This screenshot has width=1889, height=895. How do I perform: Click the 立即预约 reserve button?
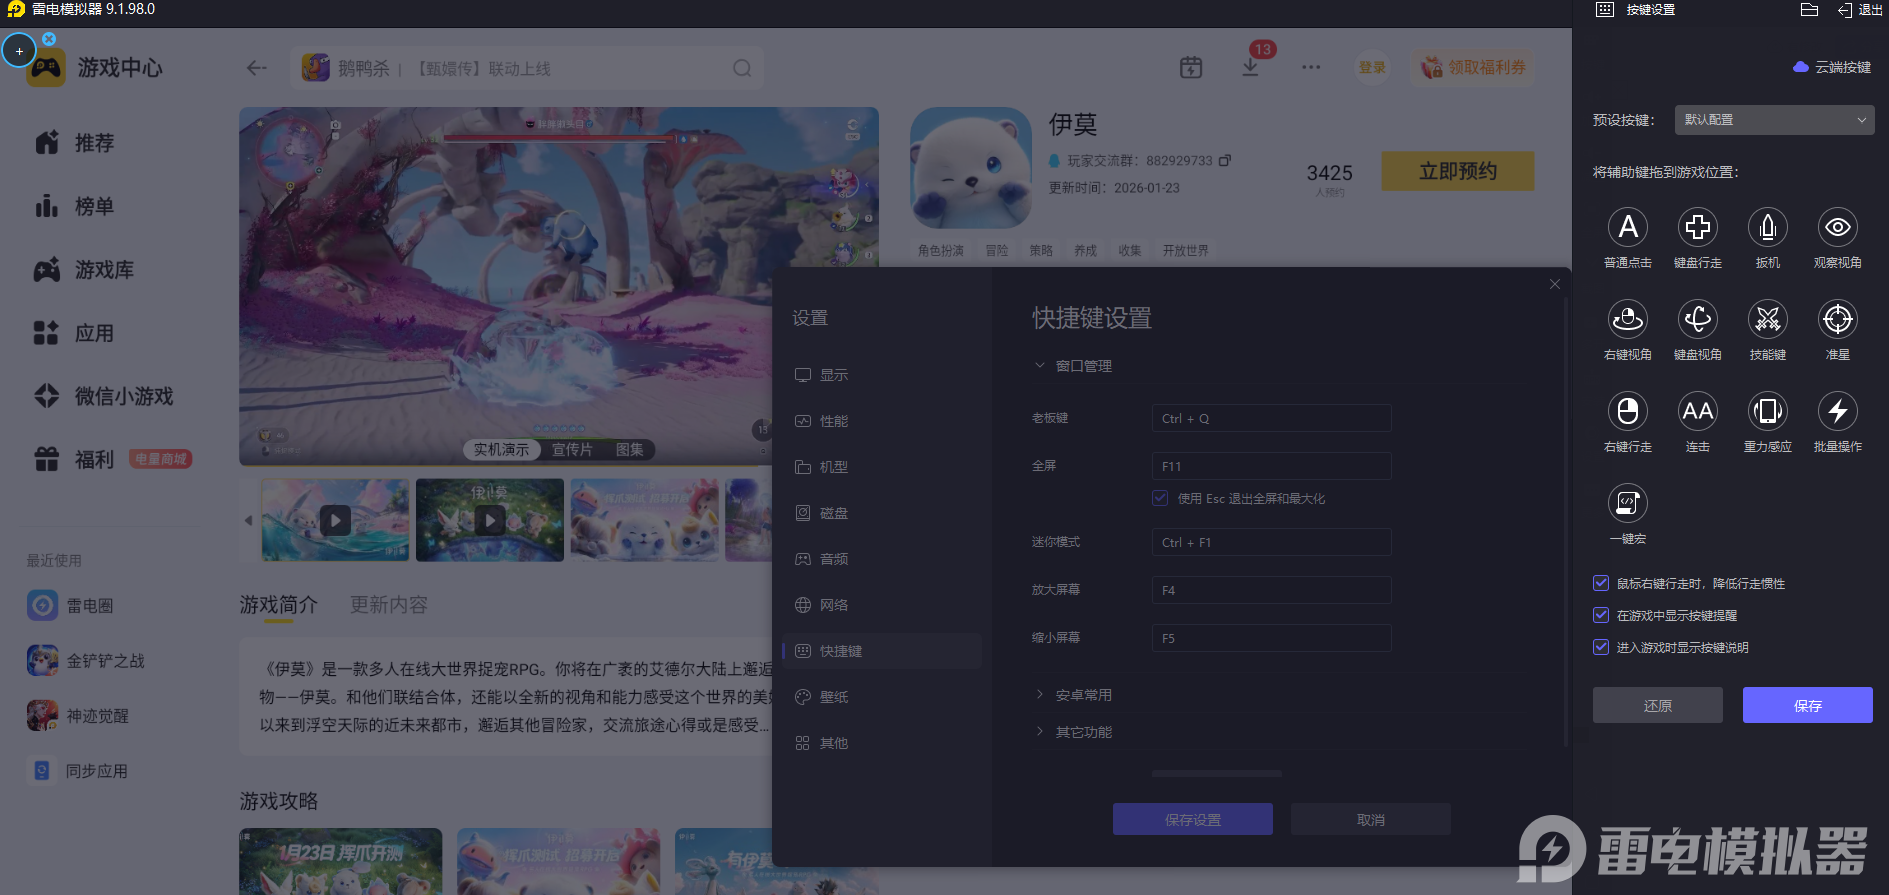(1457, 171)
